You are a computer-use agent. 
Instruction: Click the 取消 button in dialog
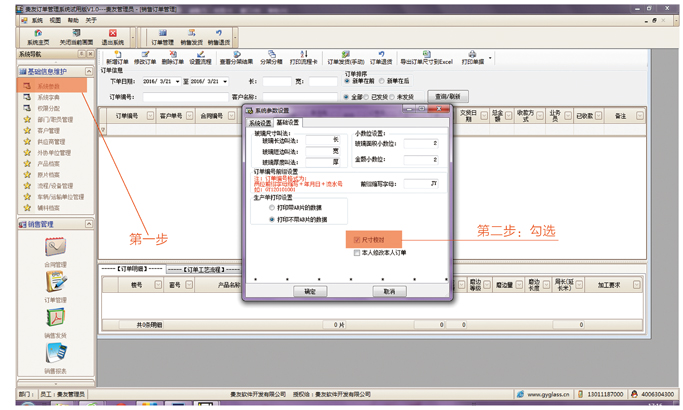389,291
